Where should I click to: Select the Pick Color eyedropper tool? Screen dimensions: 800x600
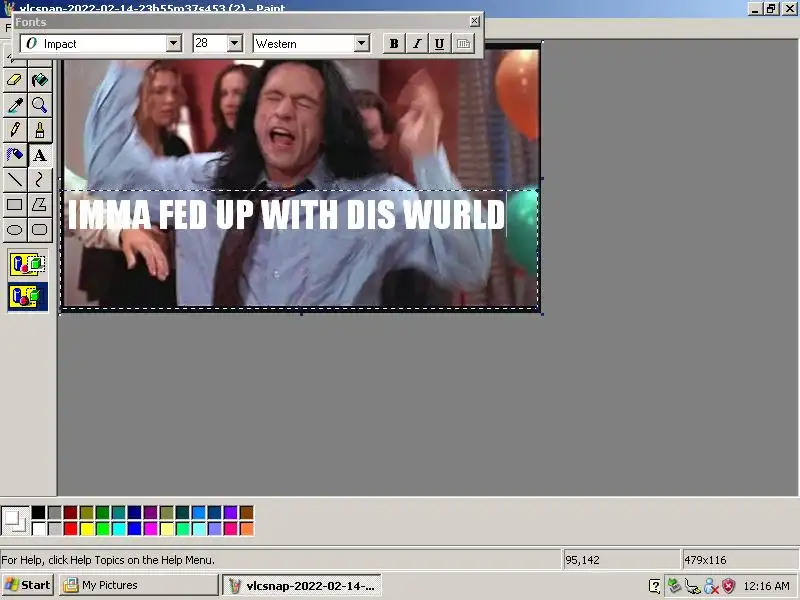(x=15, y=105)
